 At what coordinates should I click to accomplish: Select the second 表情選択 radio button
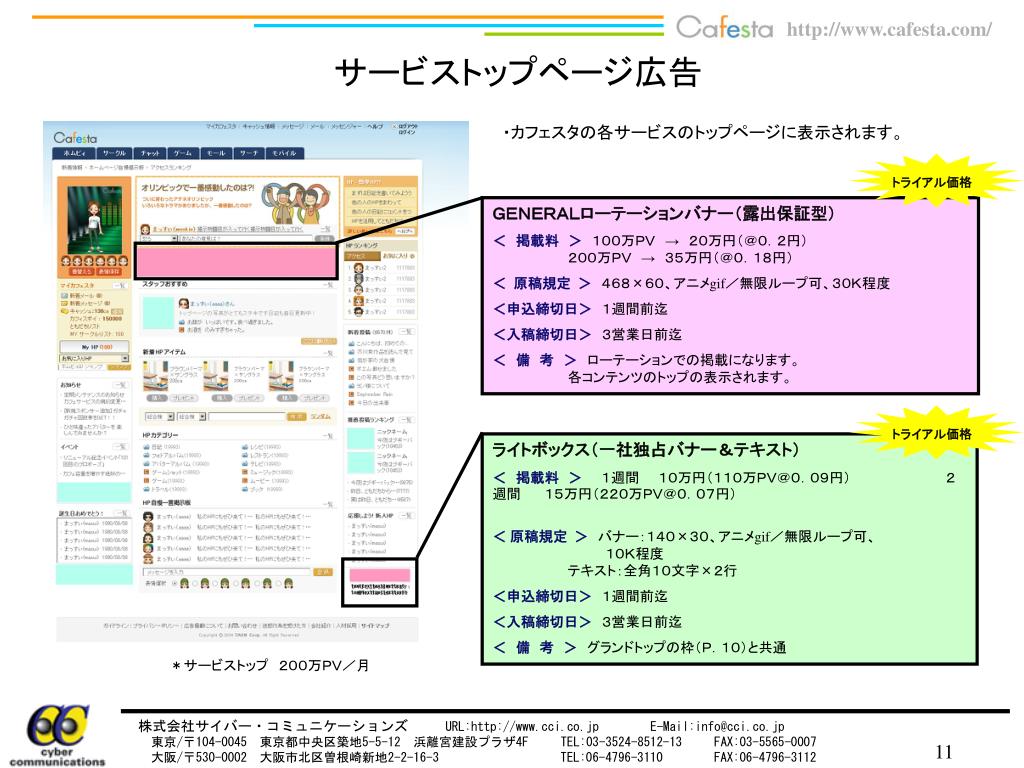[195, 583]
